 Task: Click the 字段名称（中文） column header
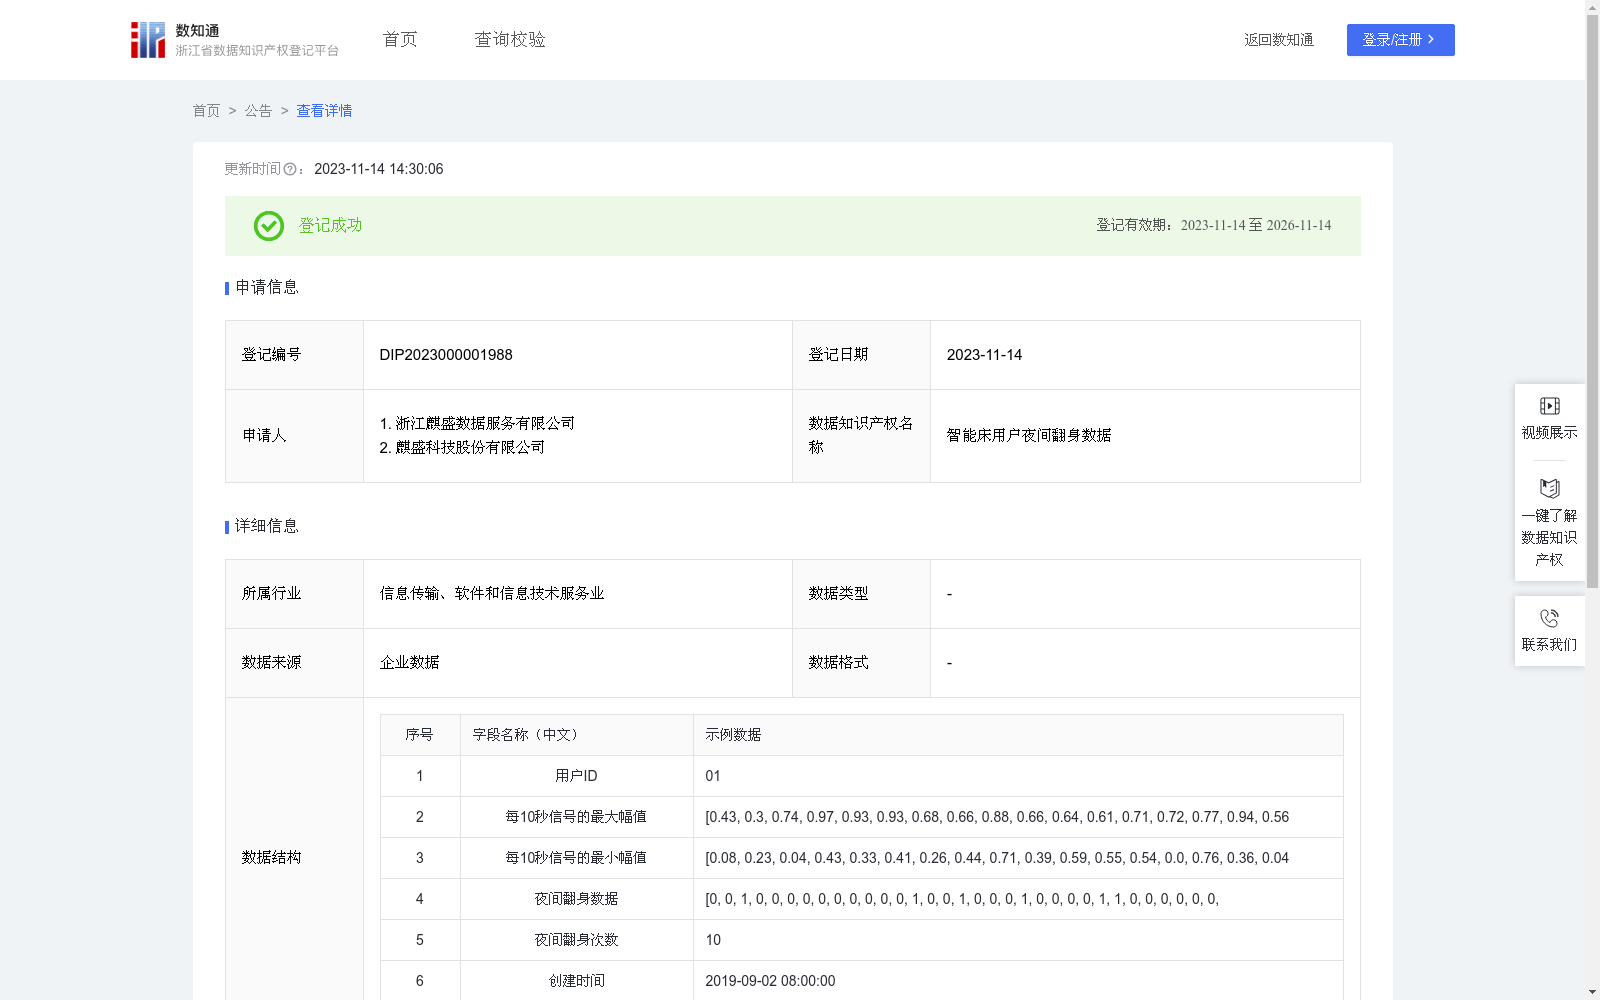(x=576, y=735)
